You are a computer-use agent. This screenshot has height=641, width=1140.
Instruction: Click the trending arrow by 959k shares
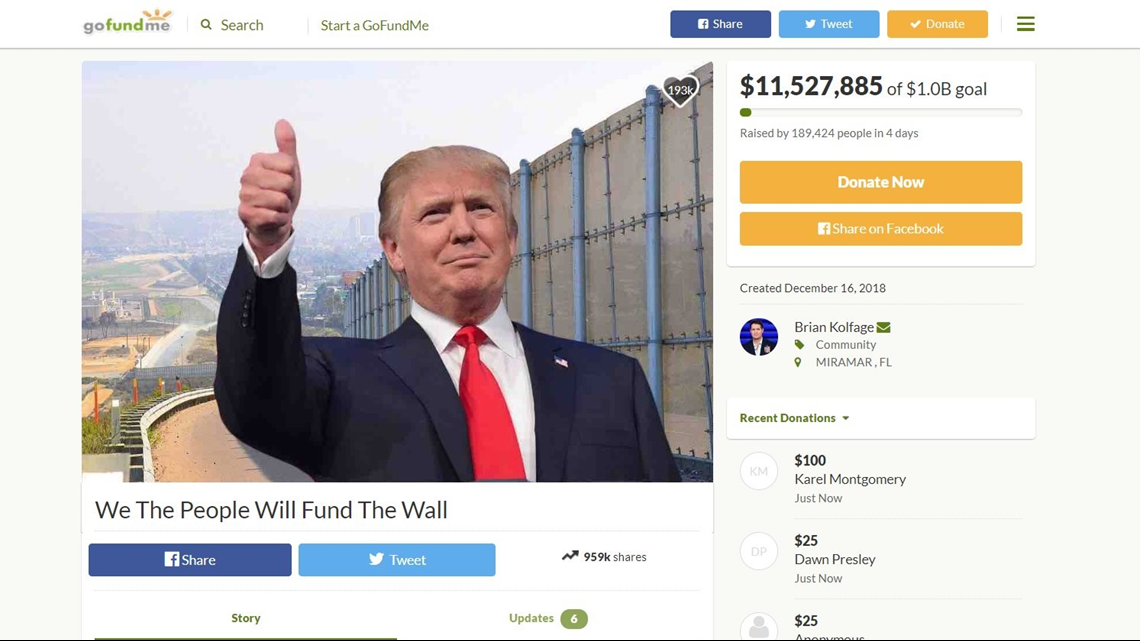click(x=570, y=556)
